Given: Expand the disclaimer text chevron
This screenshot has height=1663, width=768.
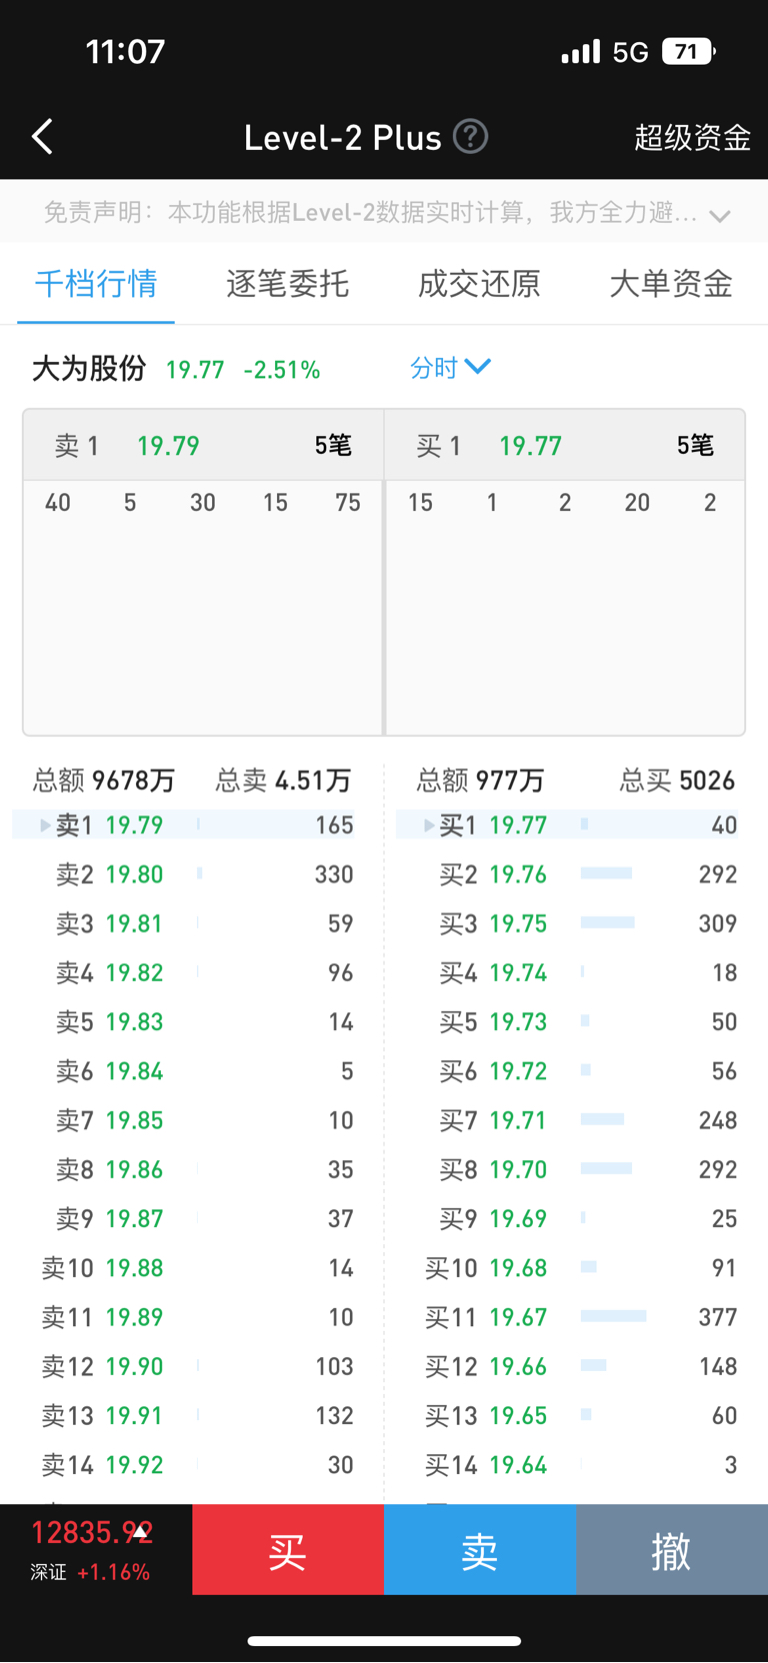Looking at the screenshot, I should pos(720,215).
